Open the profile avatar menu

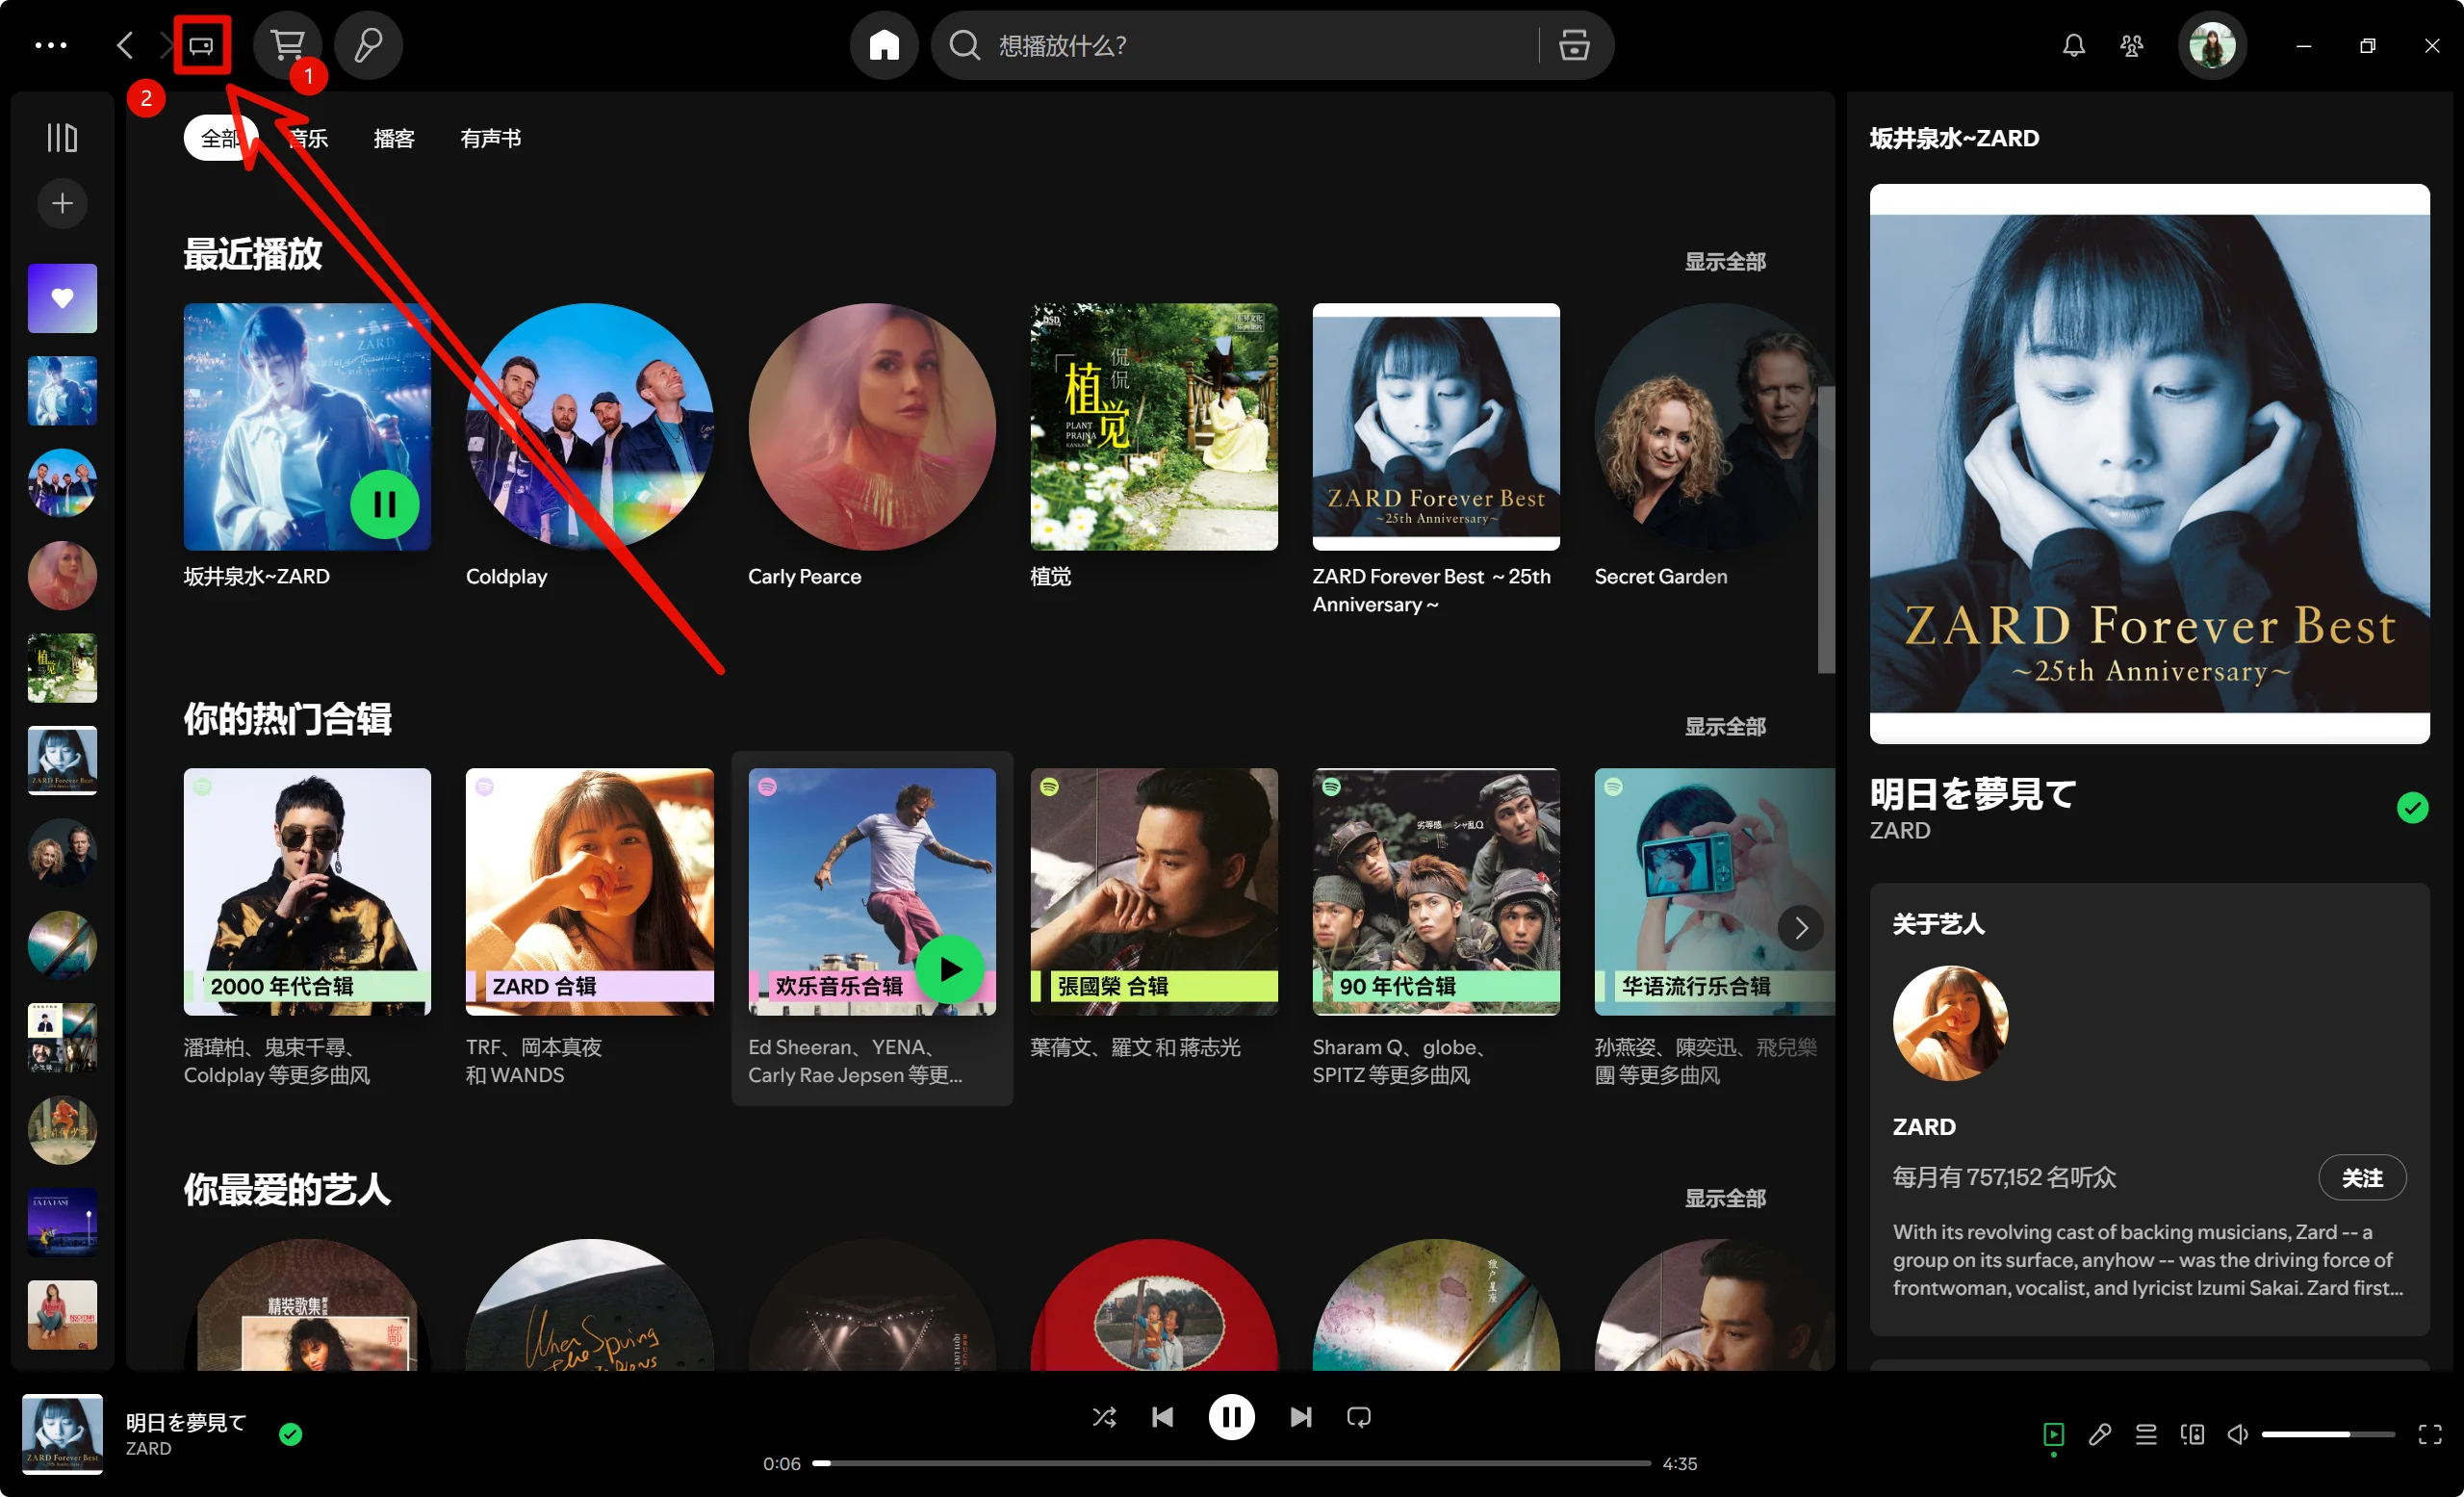2212,45
